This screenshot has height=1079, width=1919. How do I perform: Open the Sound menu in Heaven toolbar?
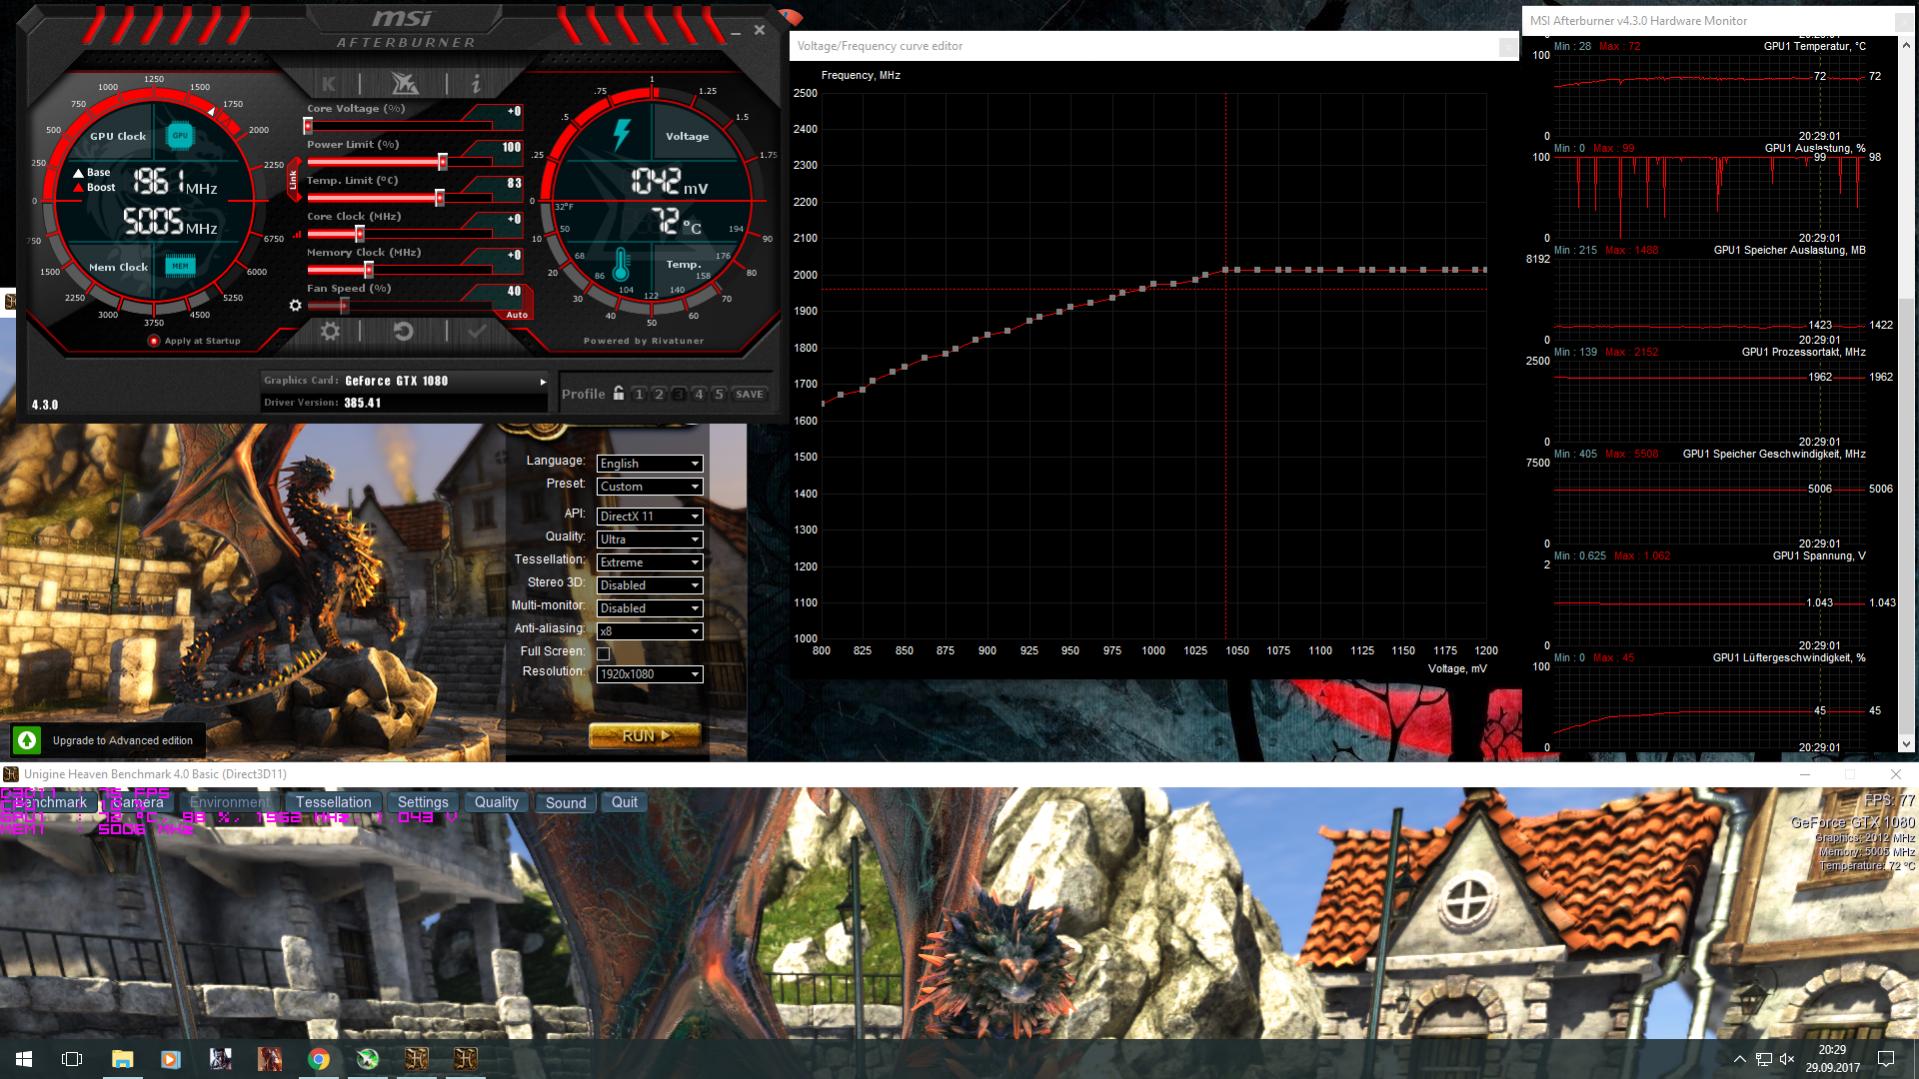click(565, 802)
